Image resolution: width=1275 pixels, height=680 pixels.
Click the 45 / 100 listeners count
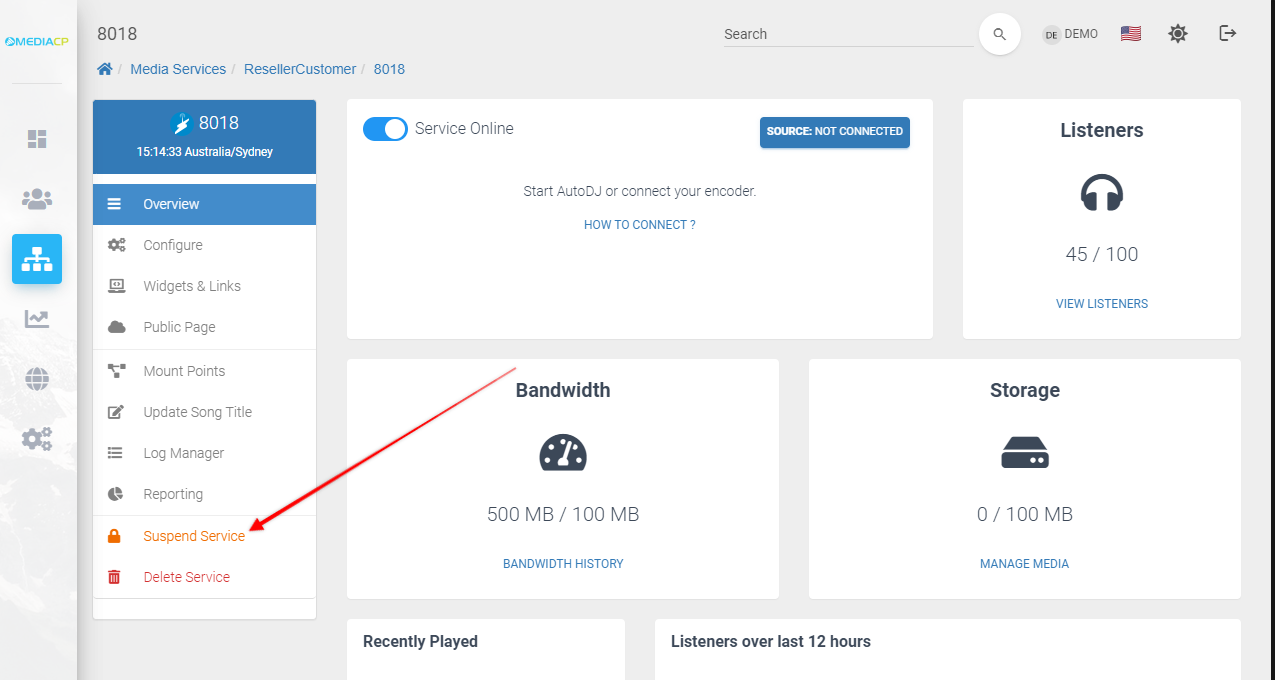1102,254
